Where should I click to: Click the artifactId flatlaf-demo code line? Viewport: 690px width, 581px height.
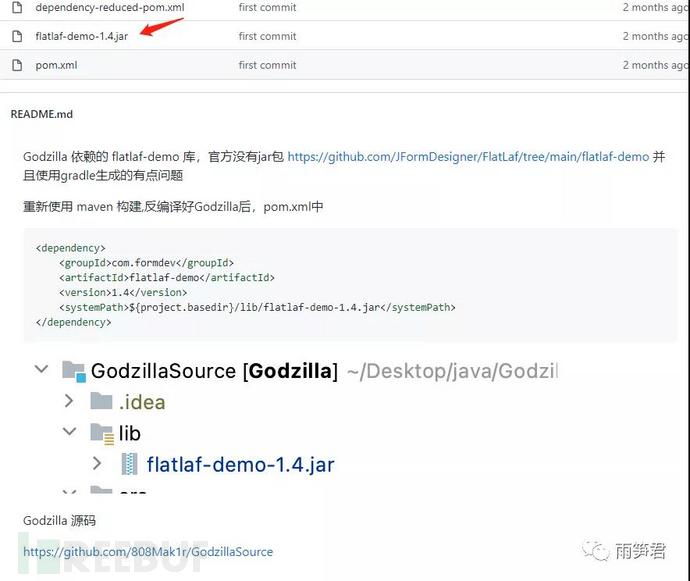click(167, 278)
